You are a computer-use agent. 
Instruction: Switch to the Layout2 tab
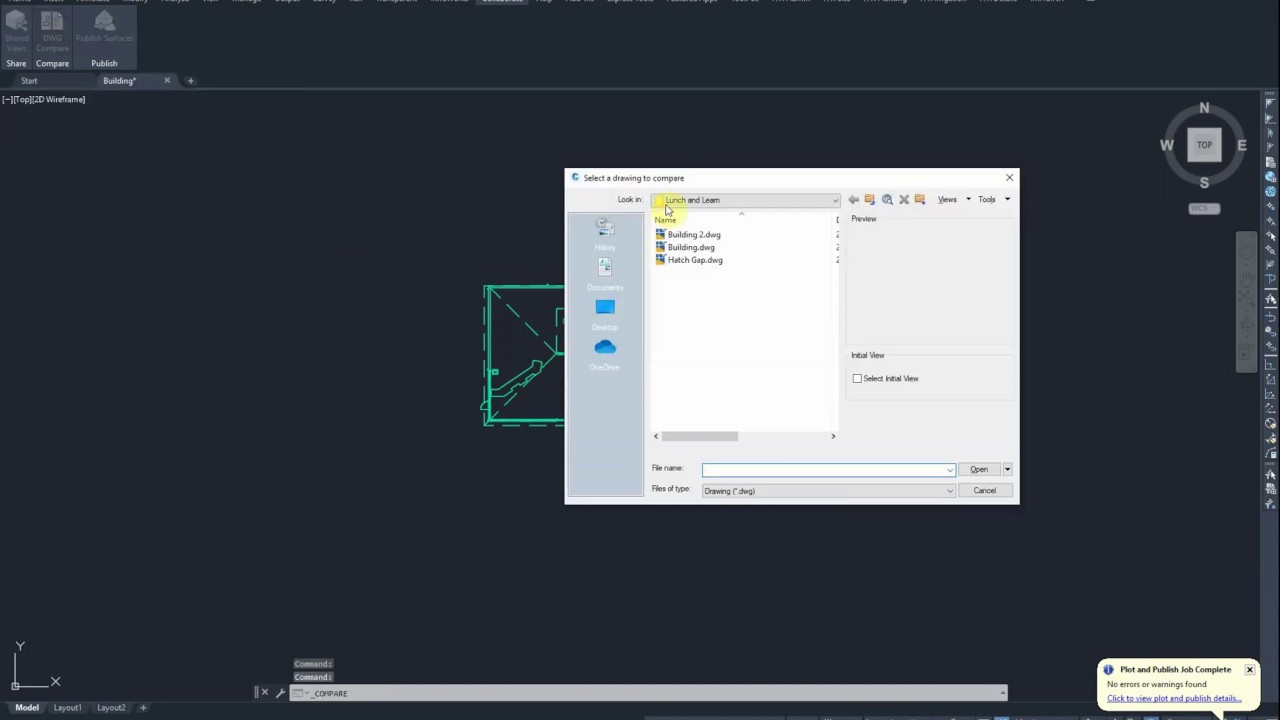[111, 708]
